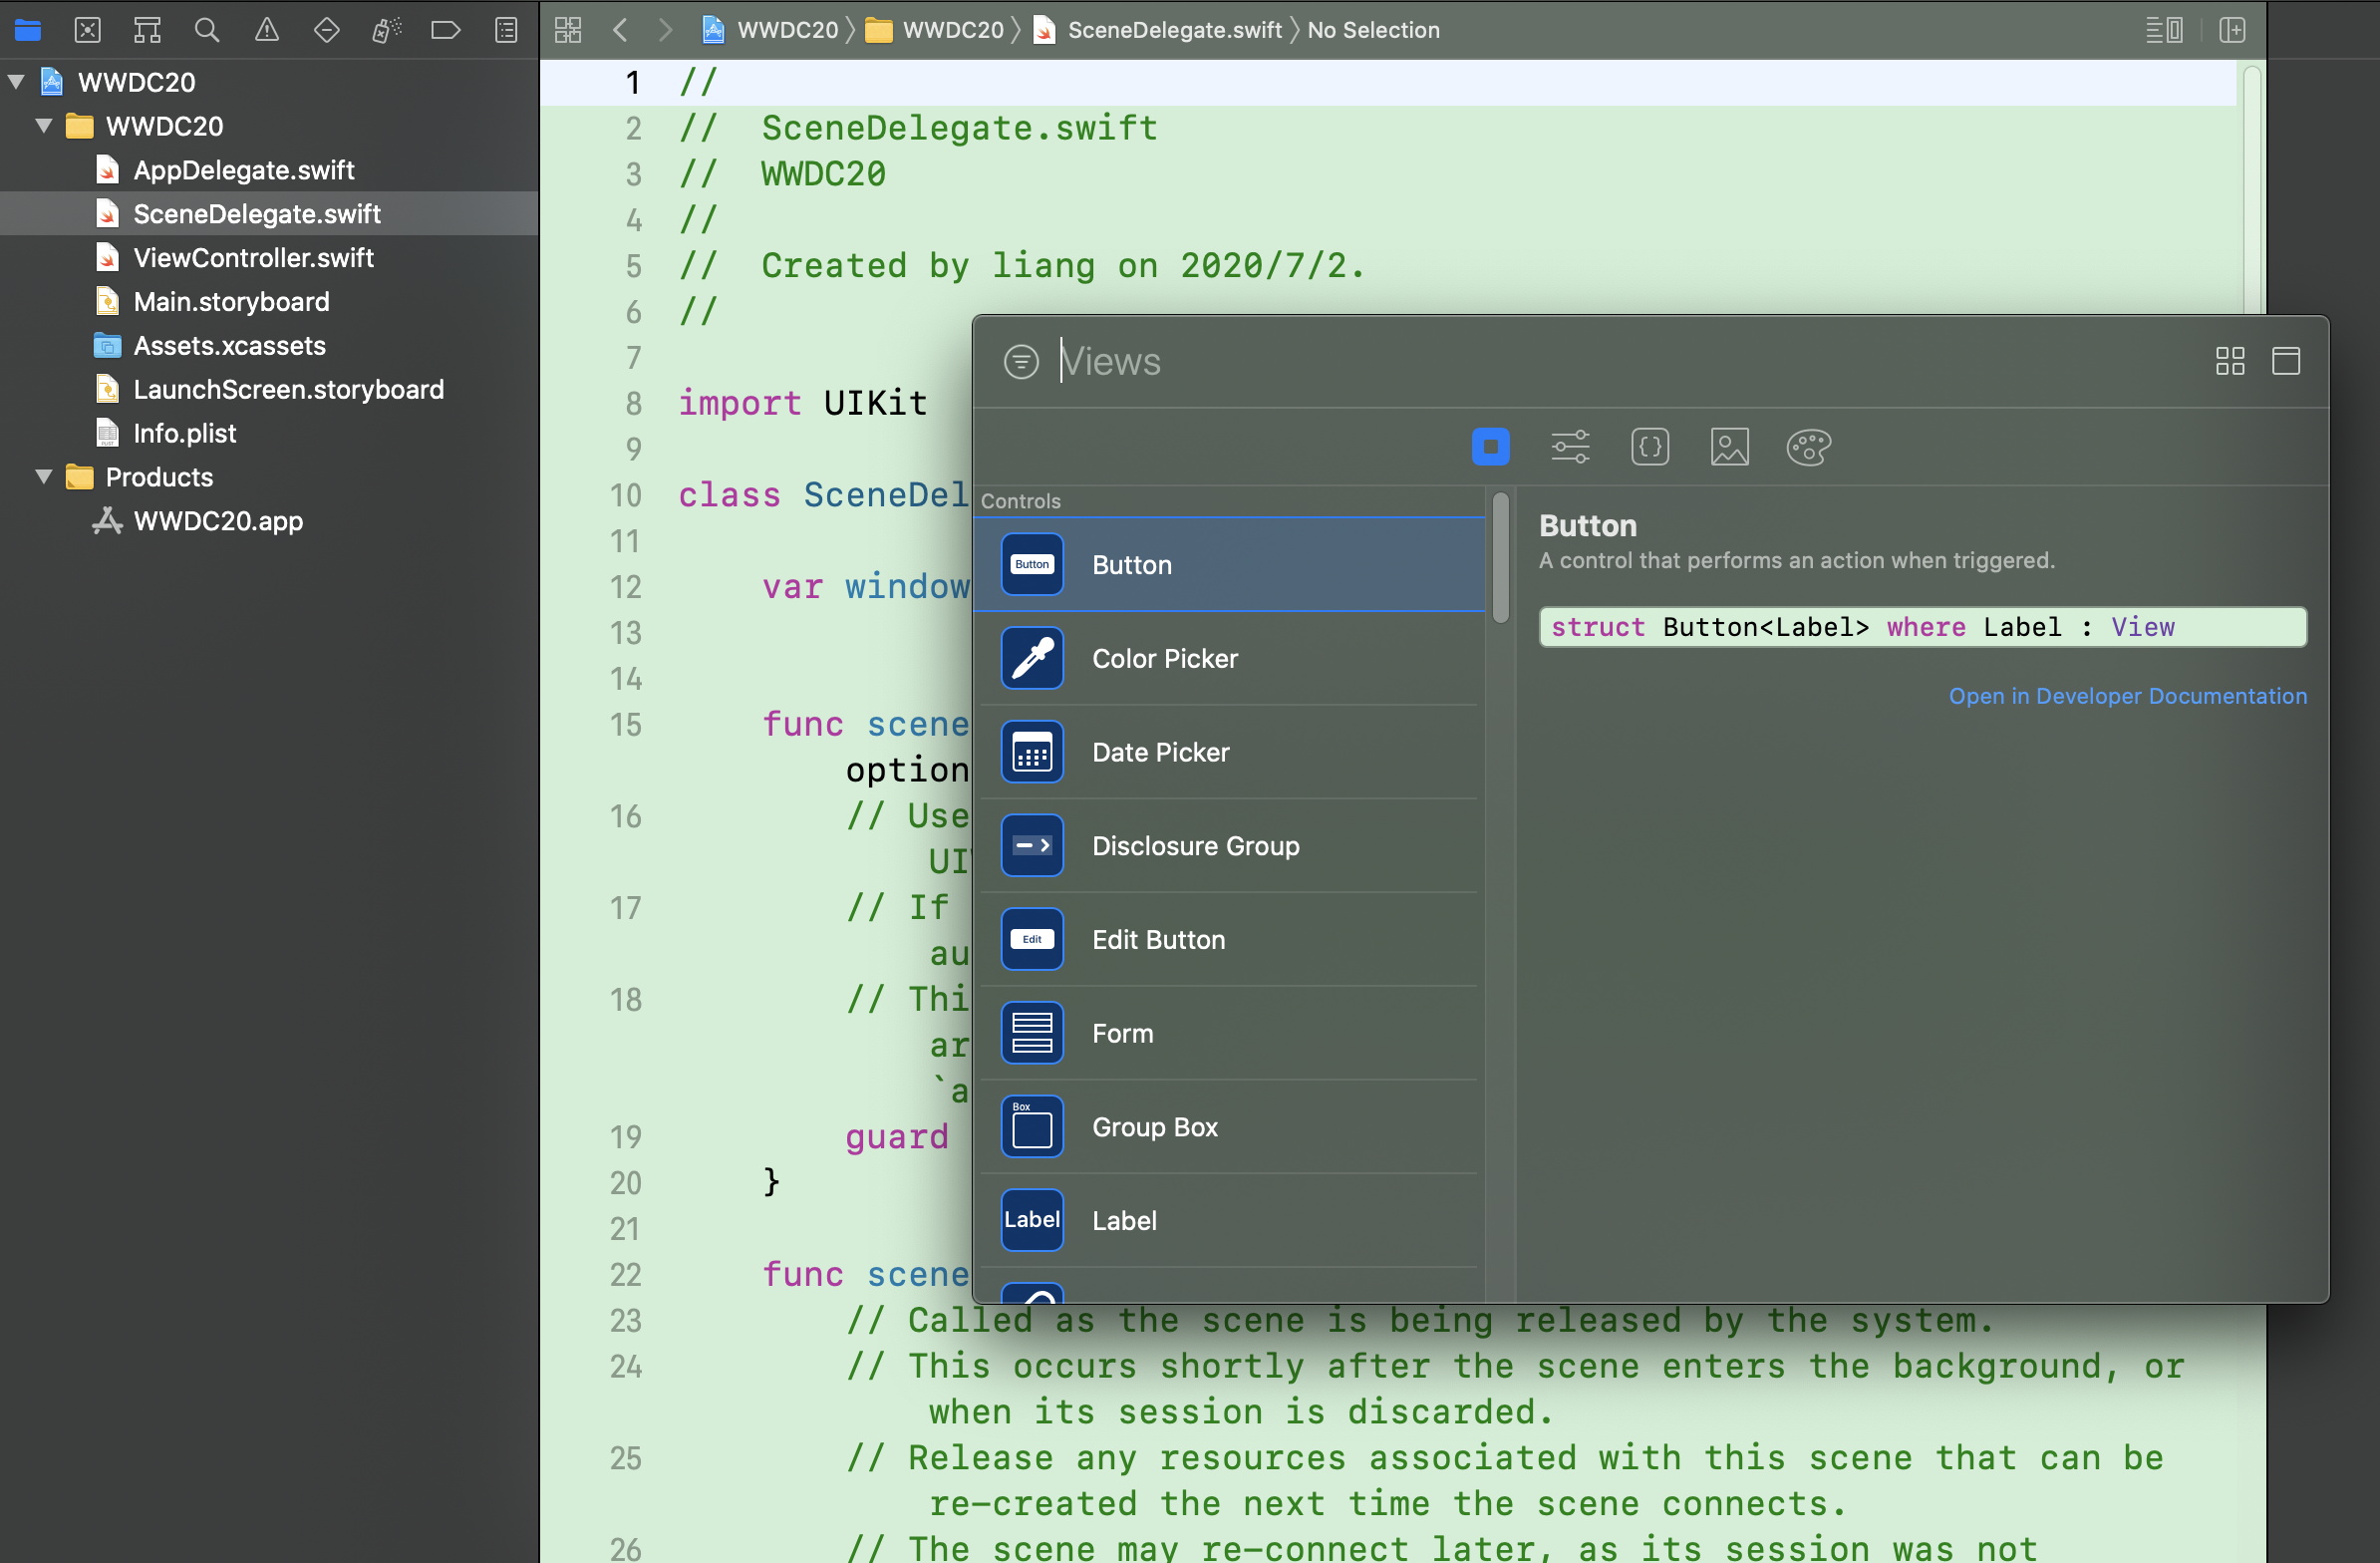Select Form in the library
The height and width of the screenshot is (1563, 2380).
[x=1230, y=1033]
